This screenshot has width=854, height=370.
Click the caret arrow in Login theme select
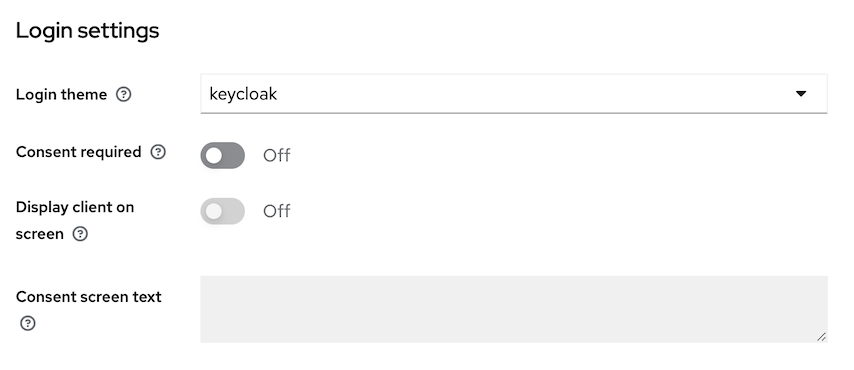click(x=801, y=94)
